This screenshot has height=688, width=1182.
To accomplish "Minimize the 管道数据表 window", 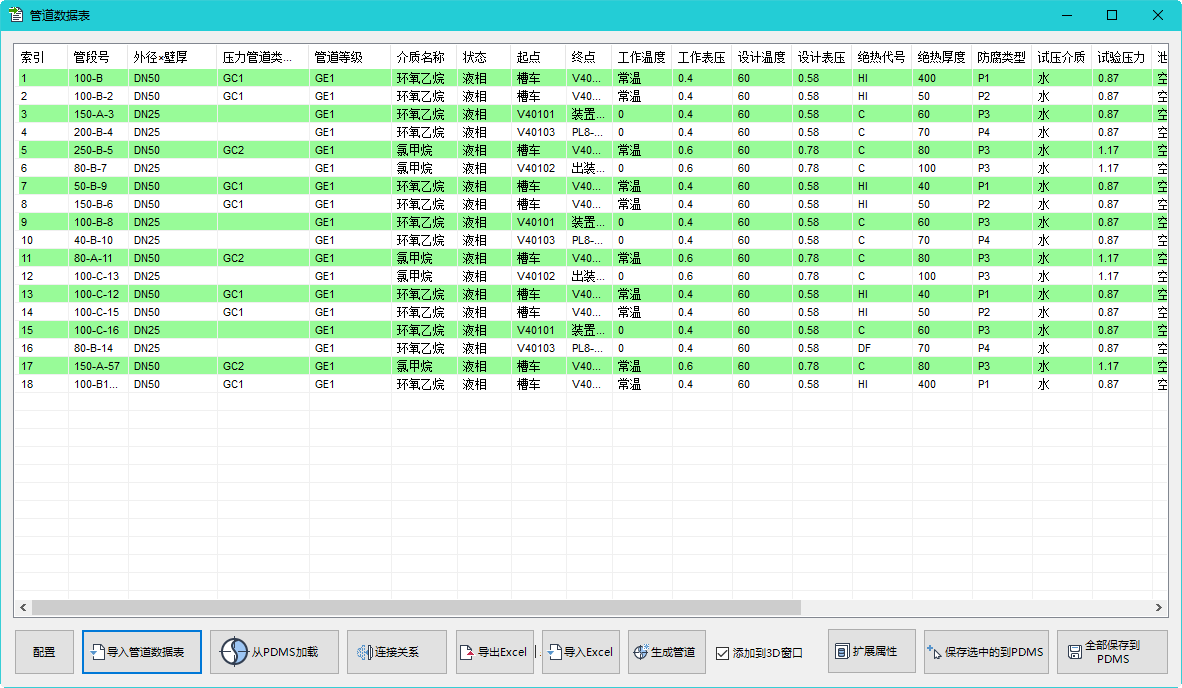I will point(1067,15).
